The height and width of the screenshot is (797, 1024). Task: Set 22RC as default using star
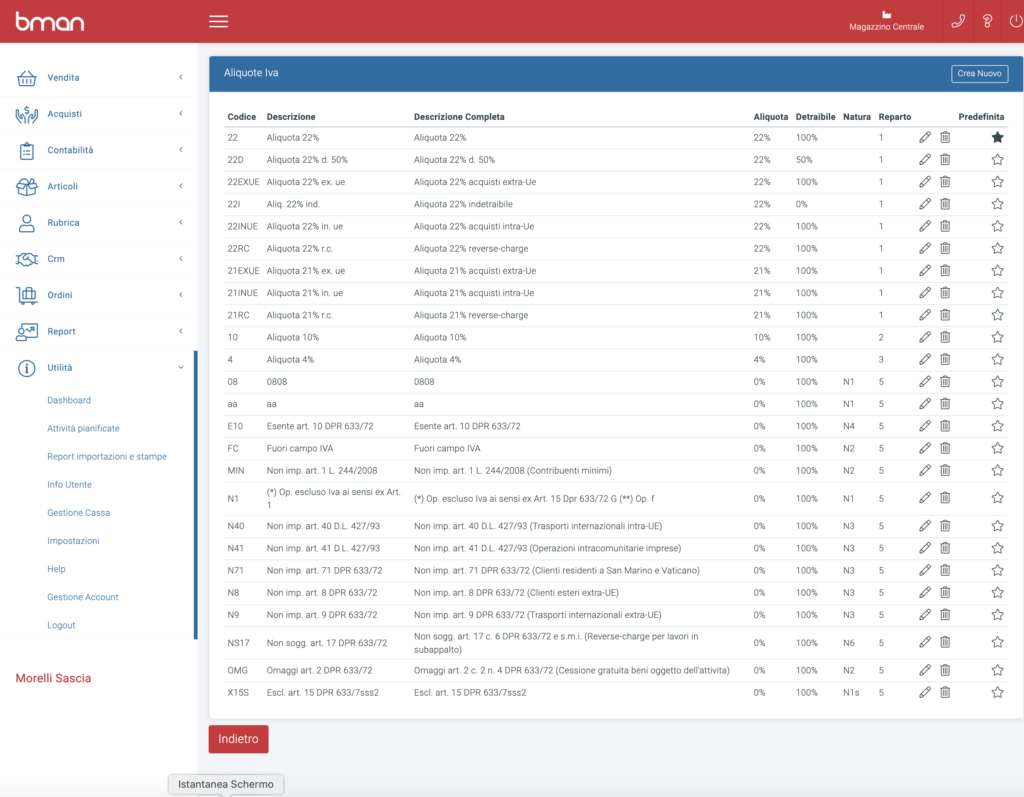(997, 248)
